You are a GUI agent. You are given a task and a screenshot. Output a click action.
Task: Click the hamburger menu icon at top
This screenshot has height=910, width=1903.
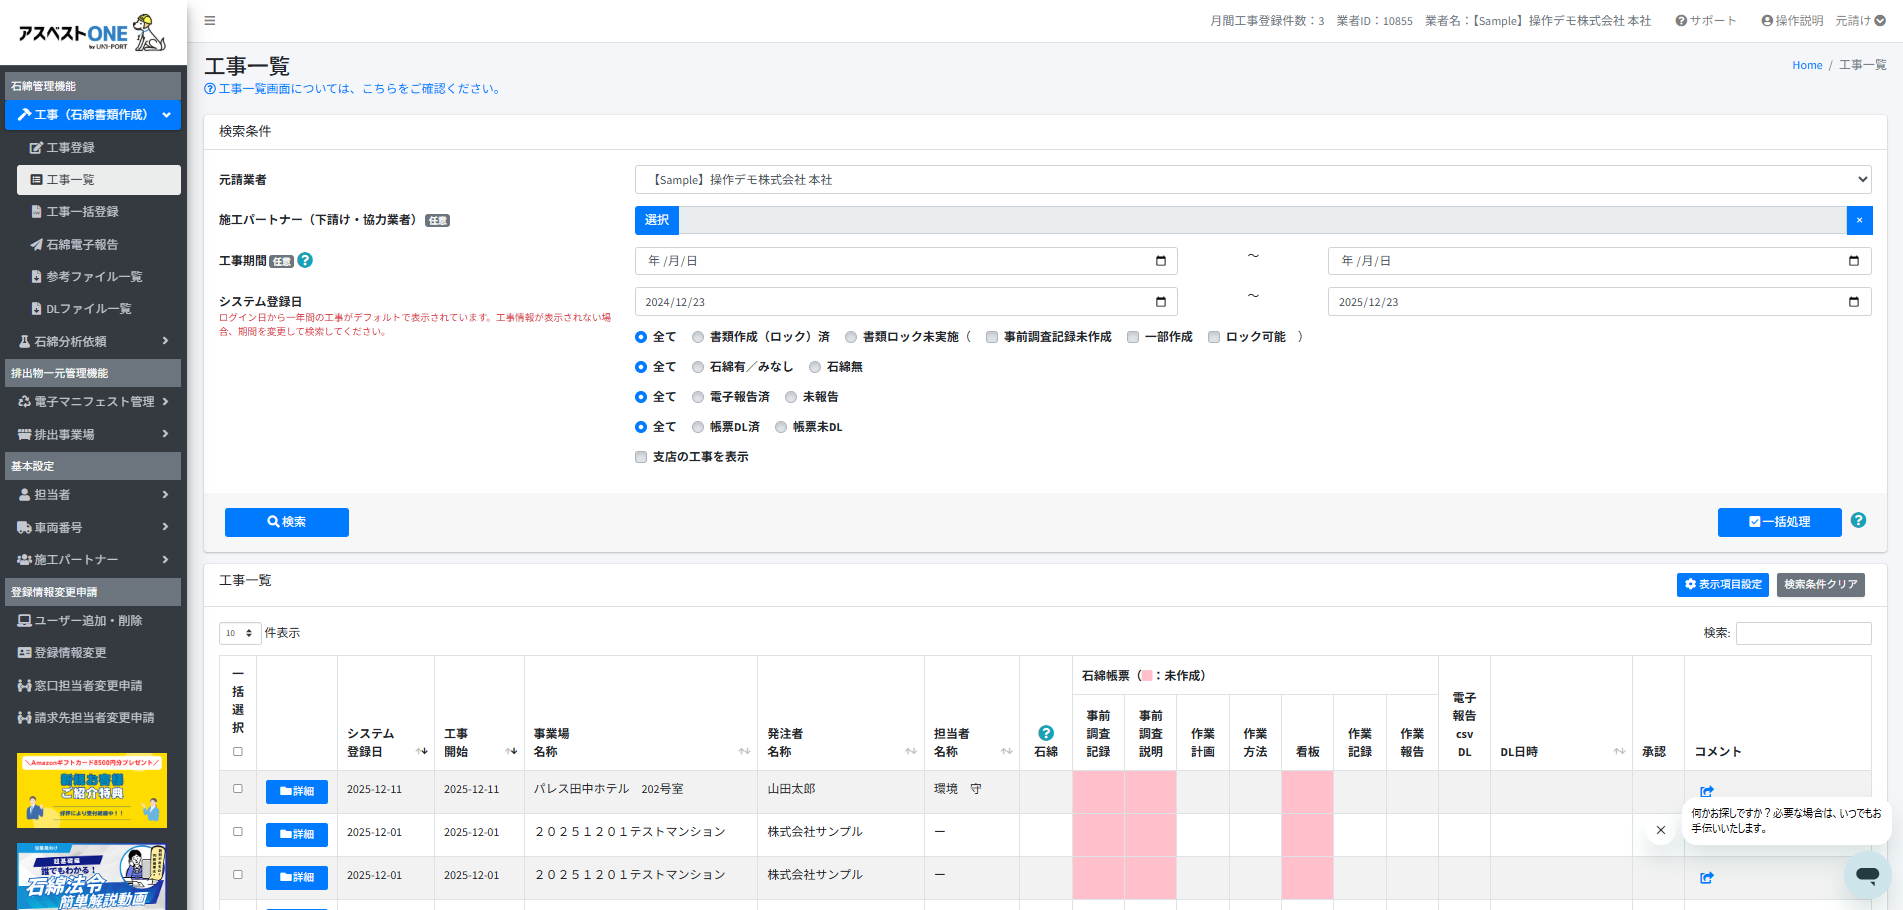click(209, 21)
